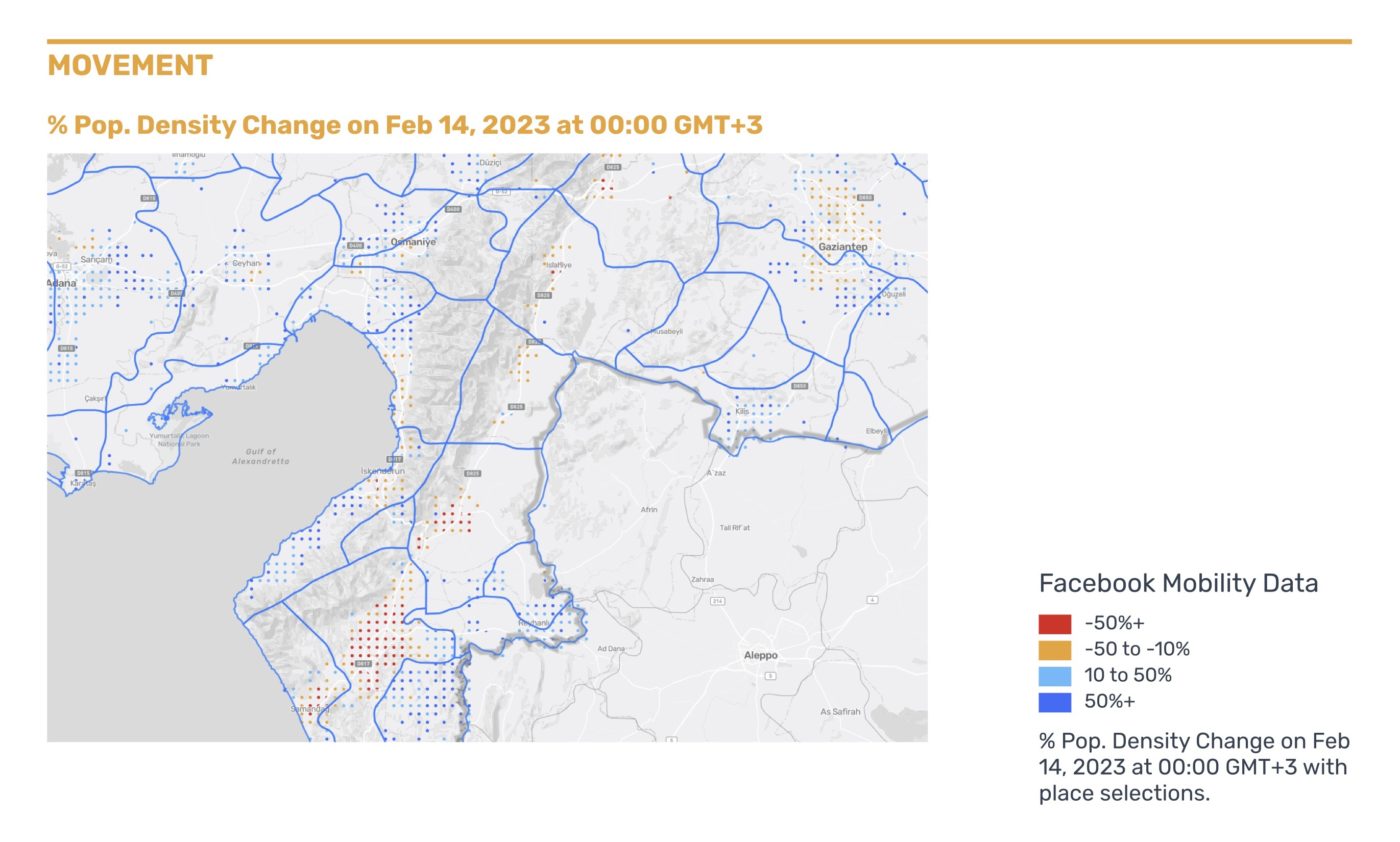Click the 'Tall Rif'at' town label
The height and width of the screenshot is (842, 1400).
pos(734,528)
